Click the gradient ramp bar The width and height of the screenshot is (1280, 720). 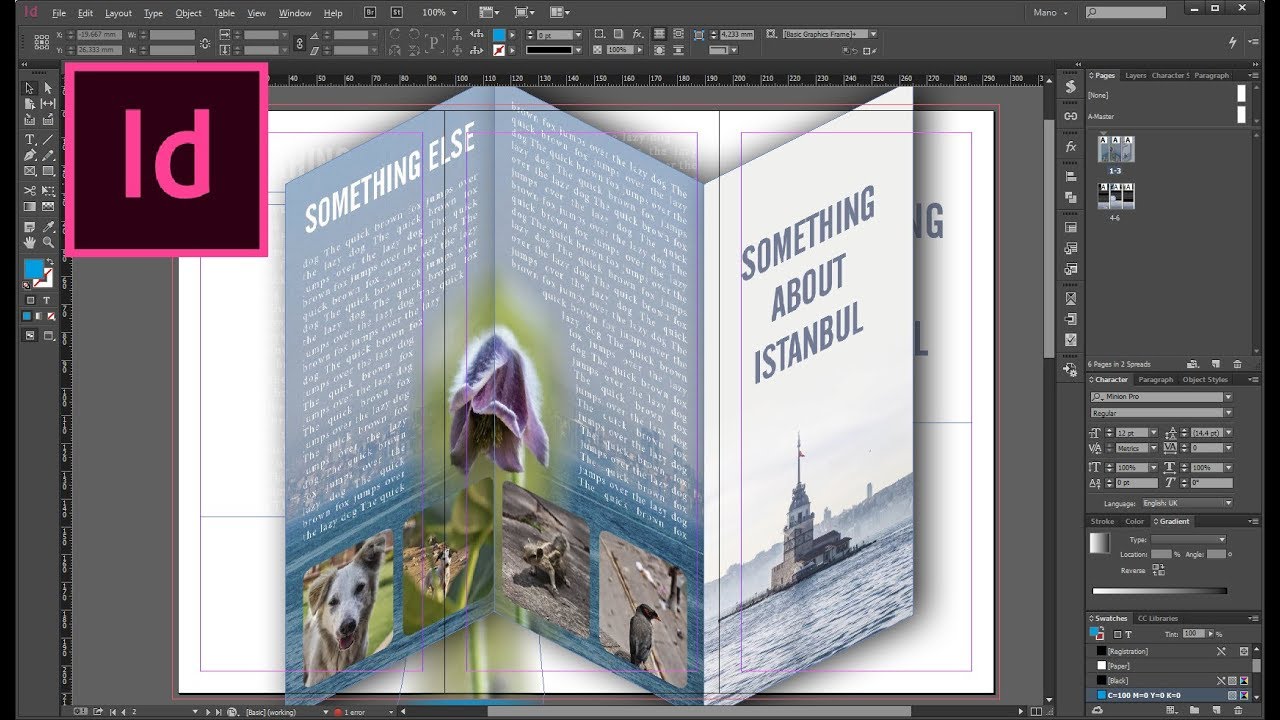[1159, 591]
